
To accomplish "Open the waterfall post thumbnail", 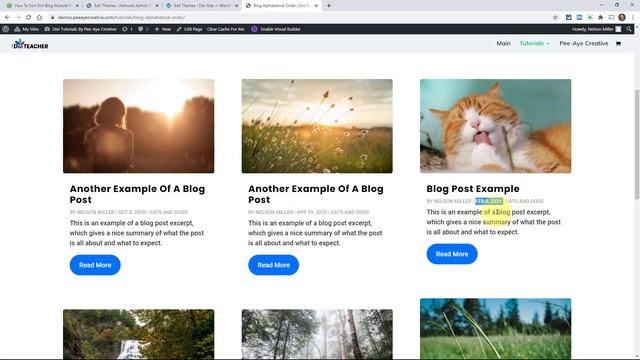I will tap(138, 334).
